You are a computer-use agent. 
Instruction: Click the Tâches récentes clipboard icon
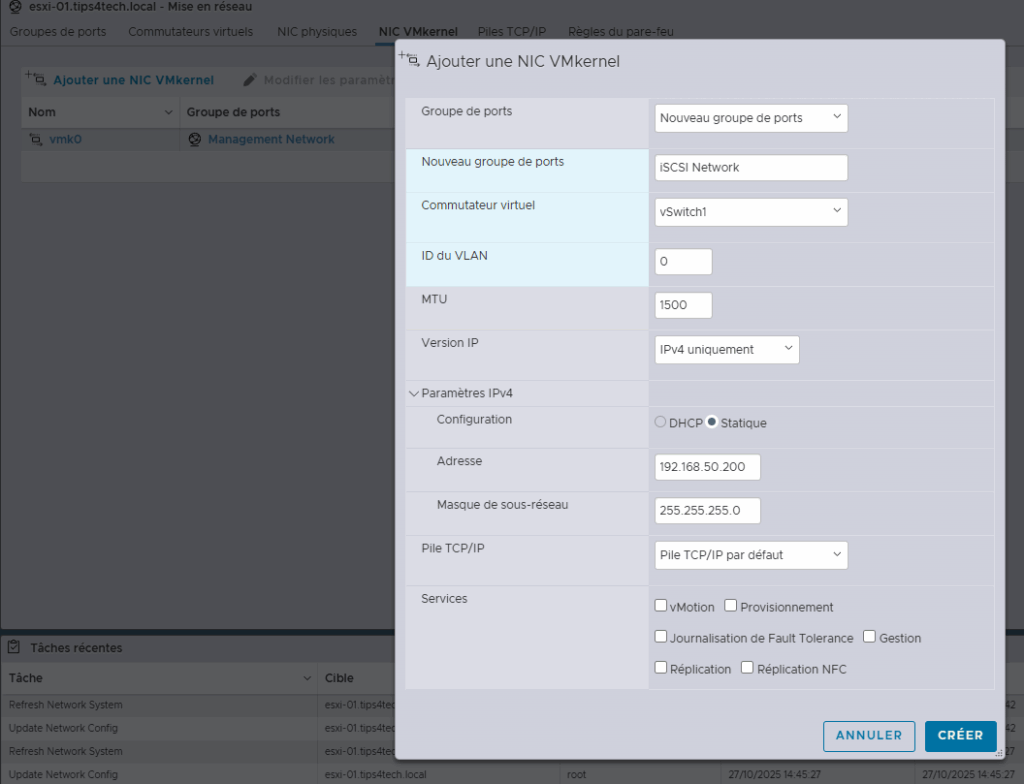point(14,647)
